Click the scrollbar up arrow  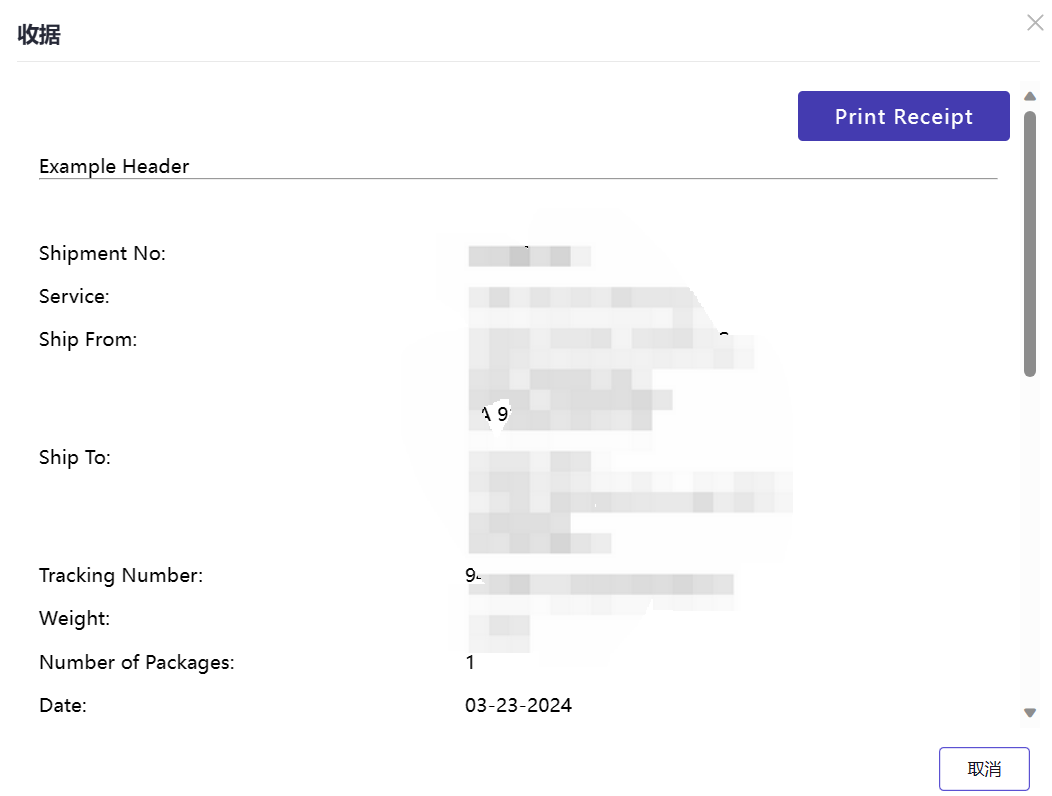(x=1030, y=97)
